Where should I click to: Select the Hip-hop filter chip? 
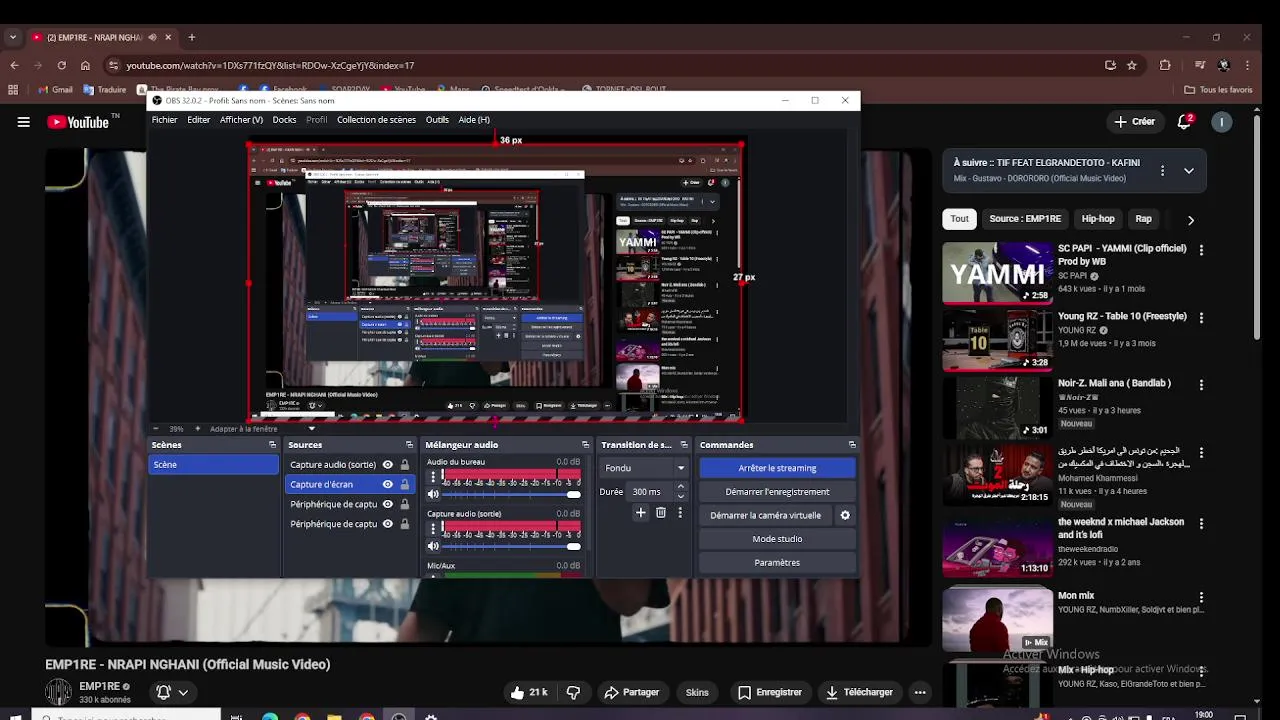coord(1098,219)
